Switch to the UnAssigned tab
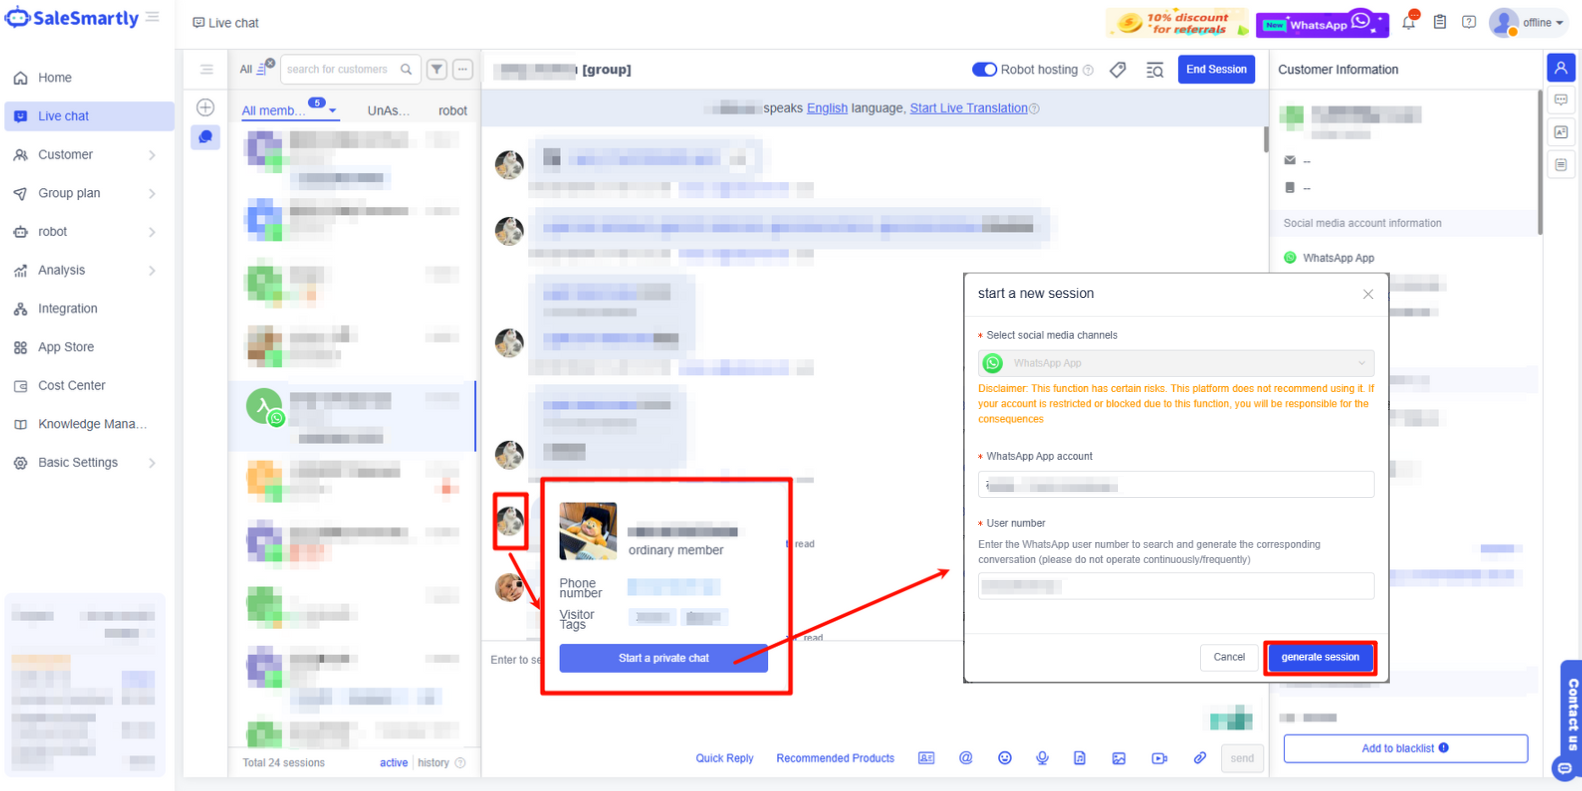This screenshot has height=791, width=1582. [x=388, y=110]
